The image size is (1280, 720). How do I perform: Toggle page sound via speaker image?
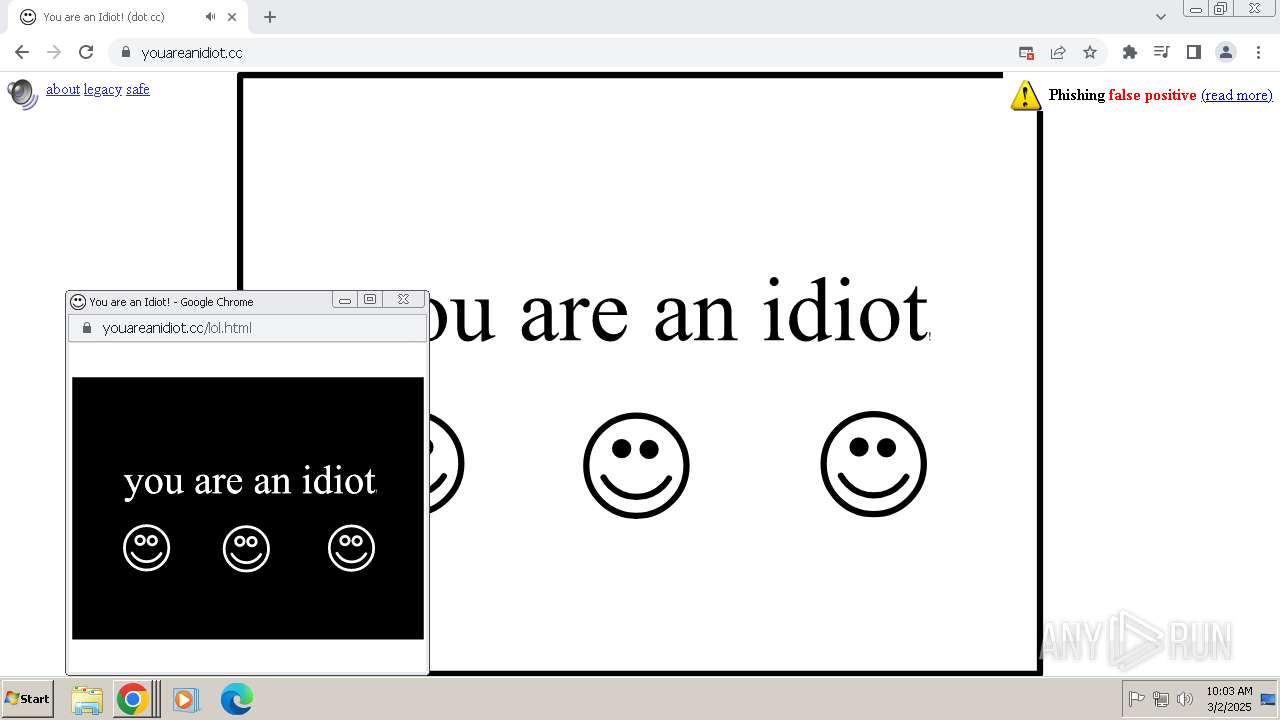(22, 93)
